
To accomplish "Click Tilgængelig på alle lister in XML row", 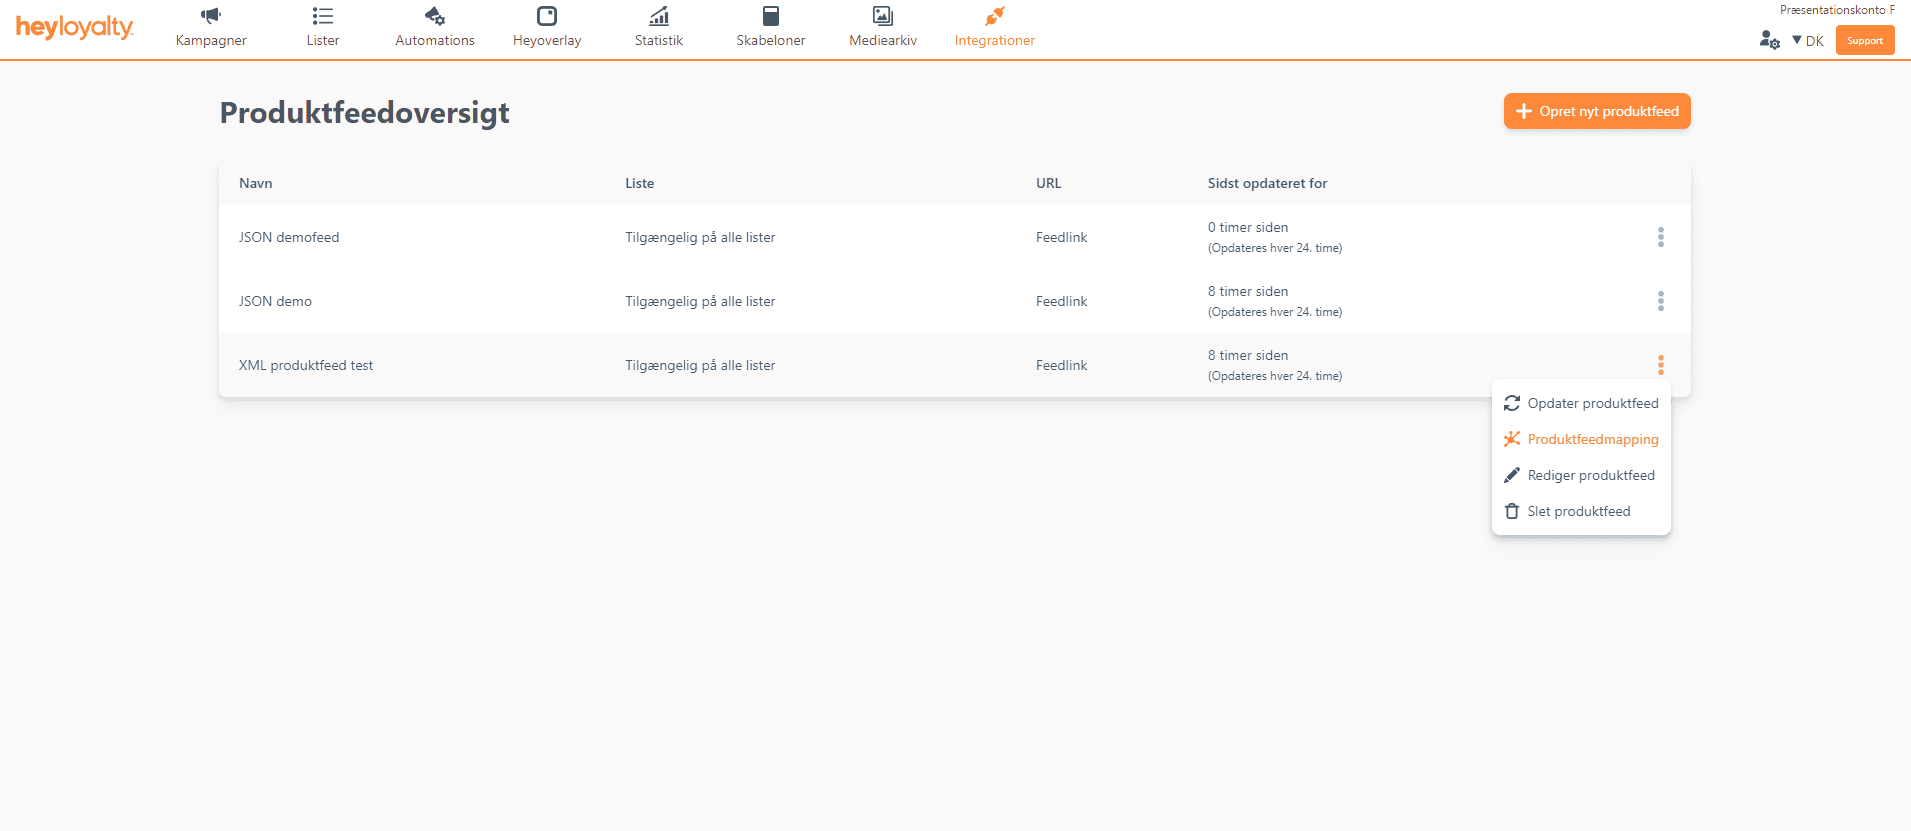I will 700,365.
